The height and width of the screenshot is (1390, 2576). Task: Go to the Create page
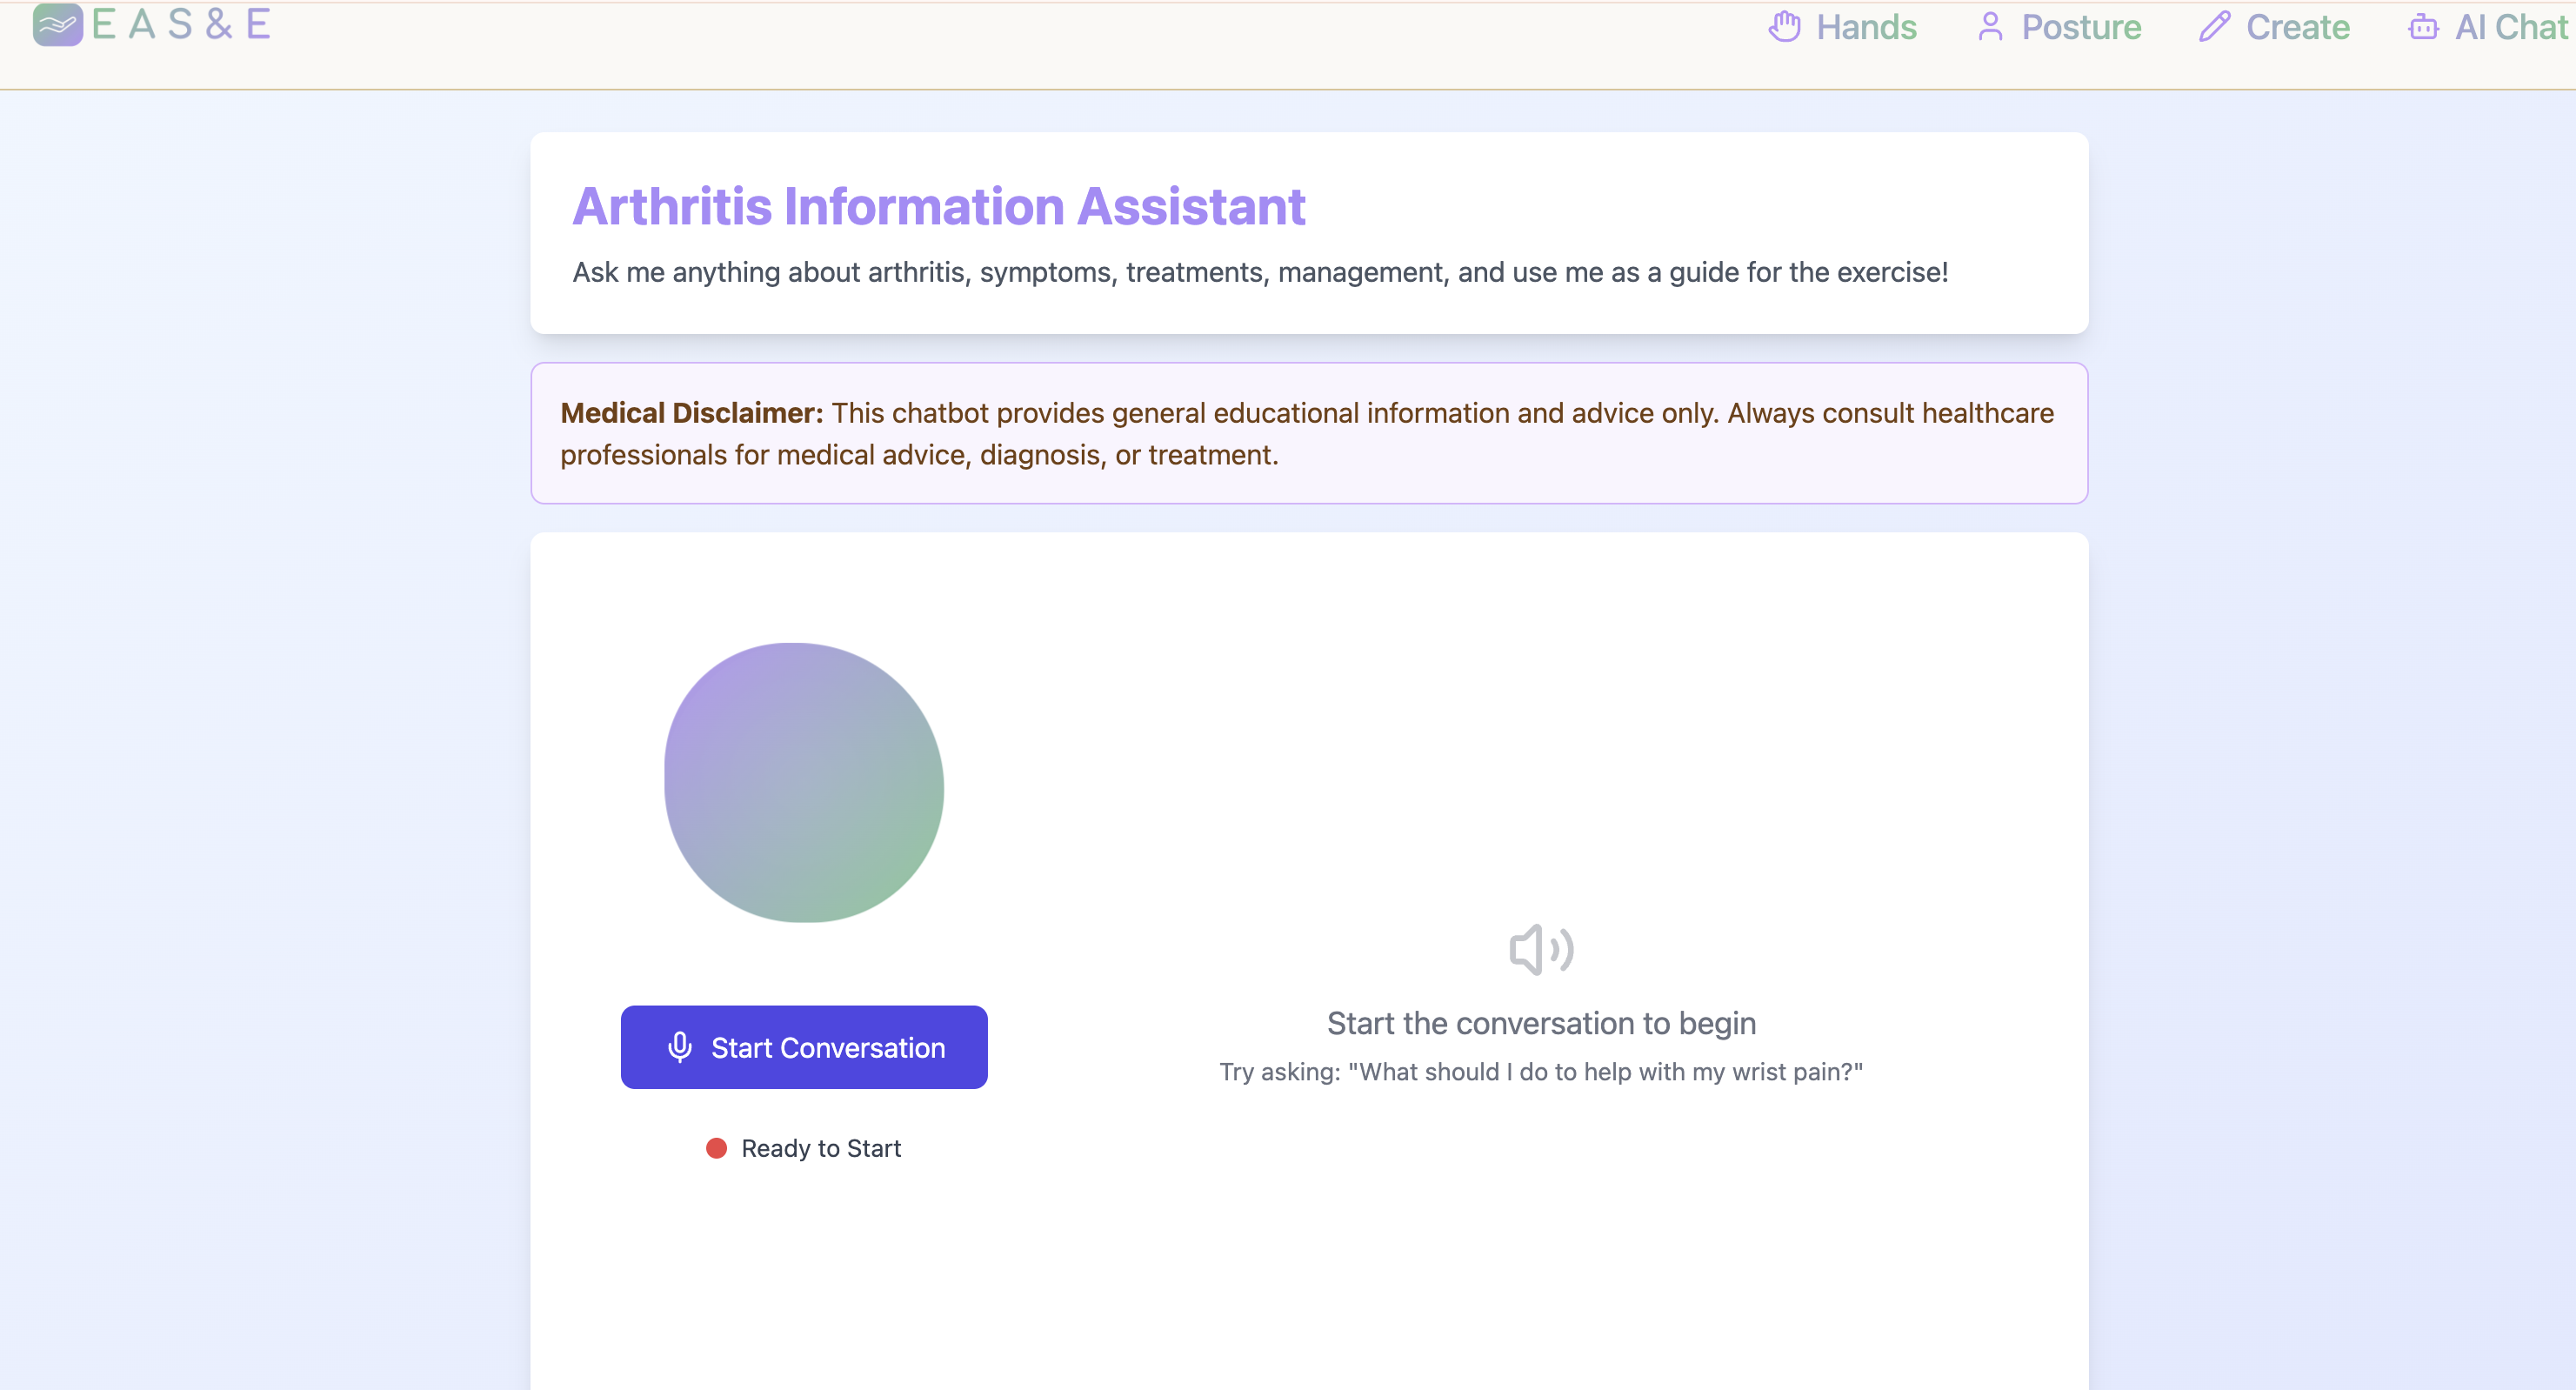pos(2297,27)
